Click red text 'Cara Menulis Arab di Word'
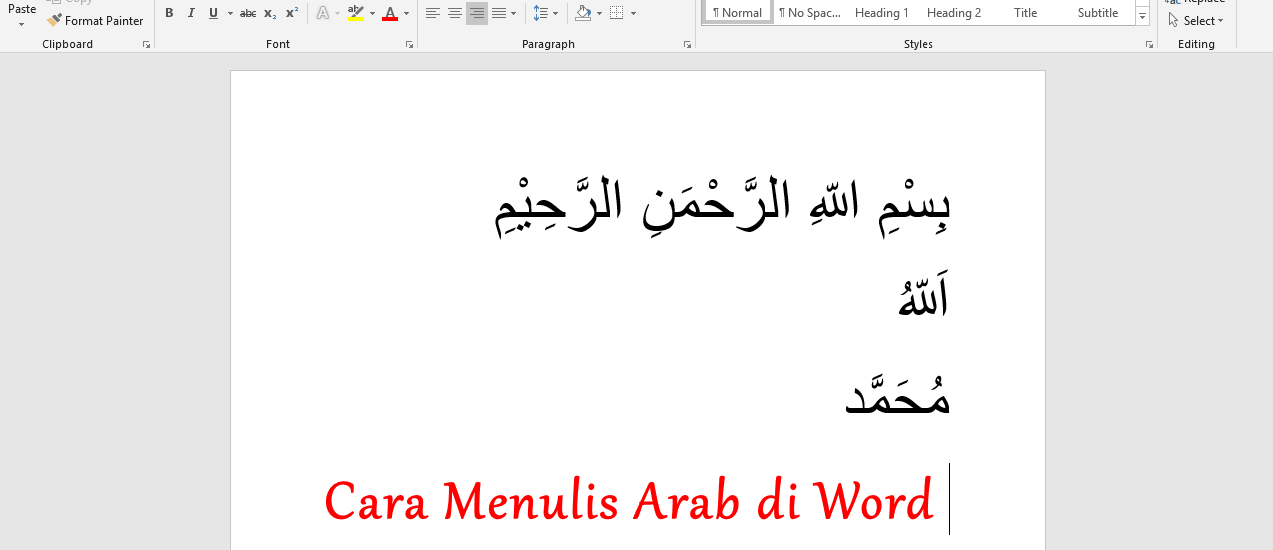Image resolution: width=1273 pixels, height=550 pixels. (629, 501)
